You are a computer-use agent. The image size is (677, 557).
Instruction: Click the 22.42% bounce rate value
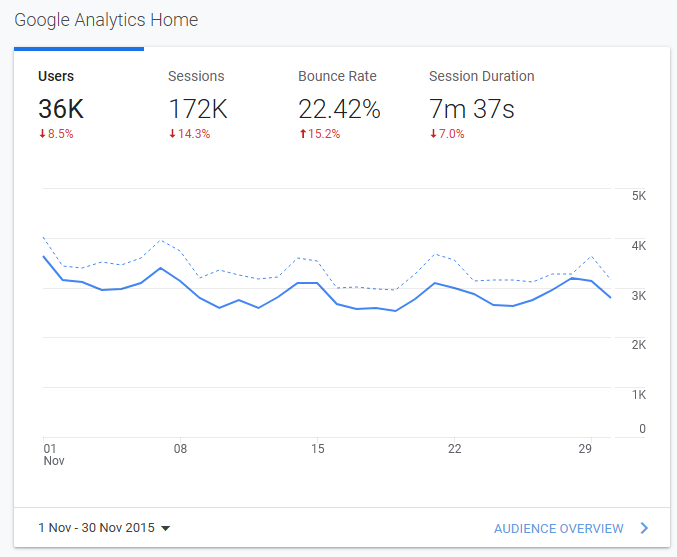339,109
